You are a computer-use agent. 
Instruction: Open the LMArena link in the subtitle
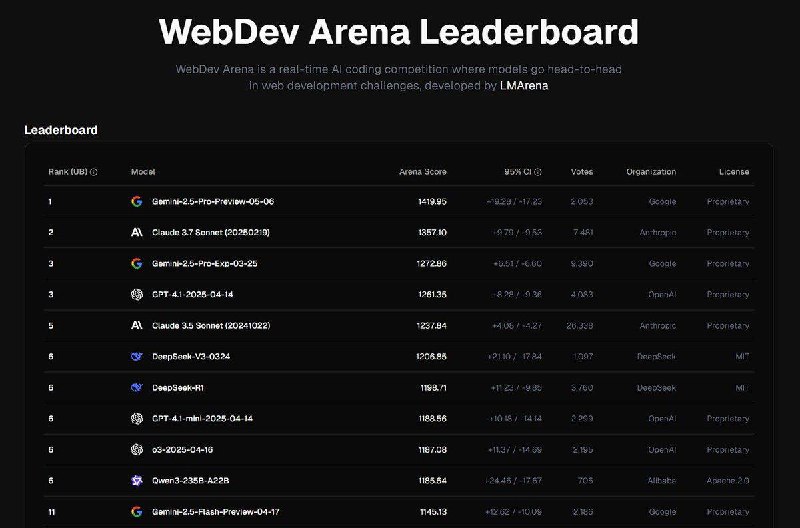point(524,86)
